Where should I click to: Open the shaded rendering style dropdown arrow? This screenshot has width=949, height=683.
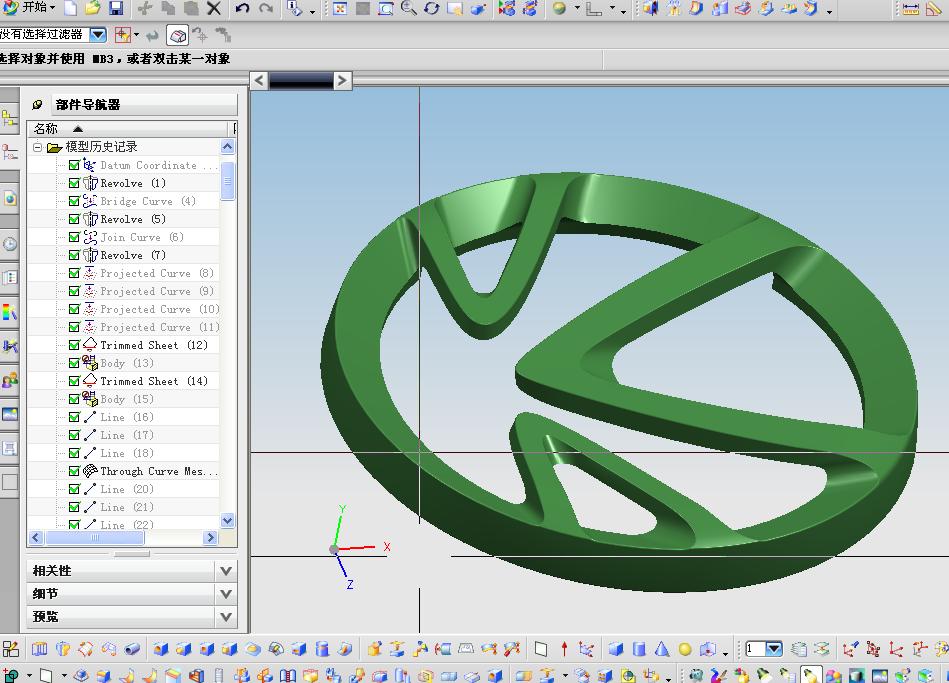(576, 8)
